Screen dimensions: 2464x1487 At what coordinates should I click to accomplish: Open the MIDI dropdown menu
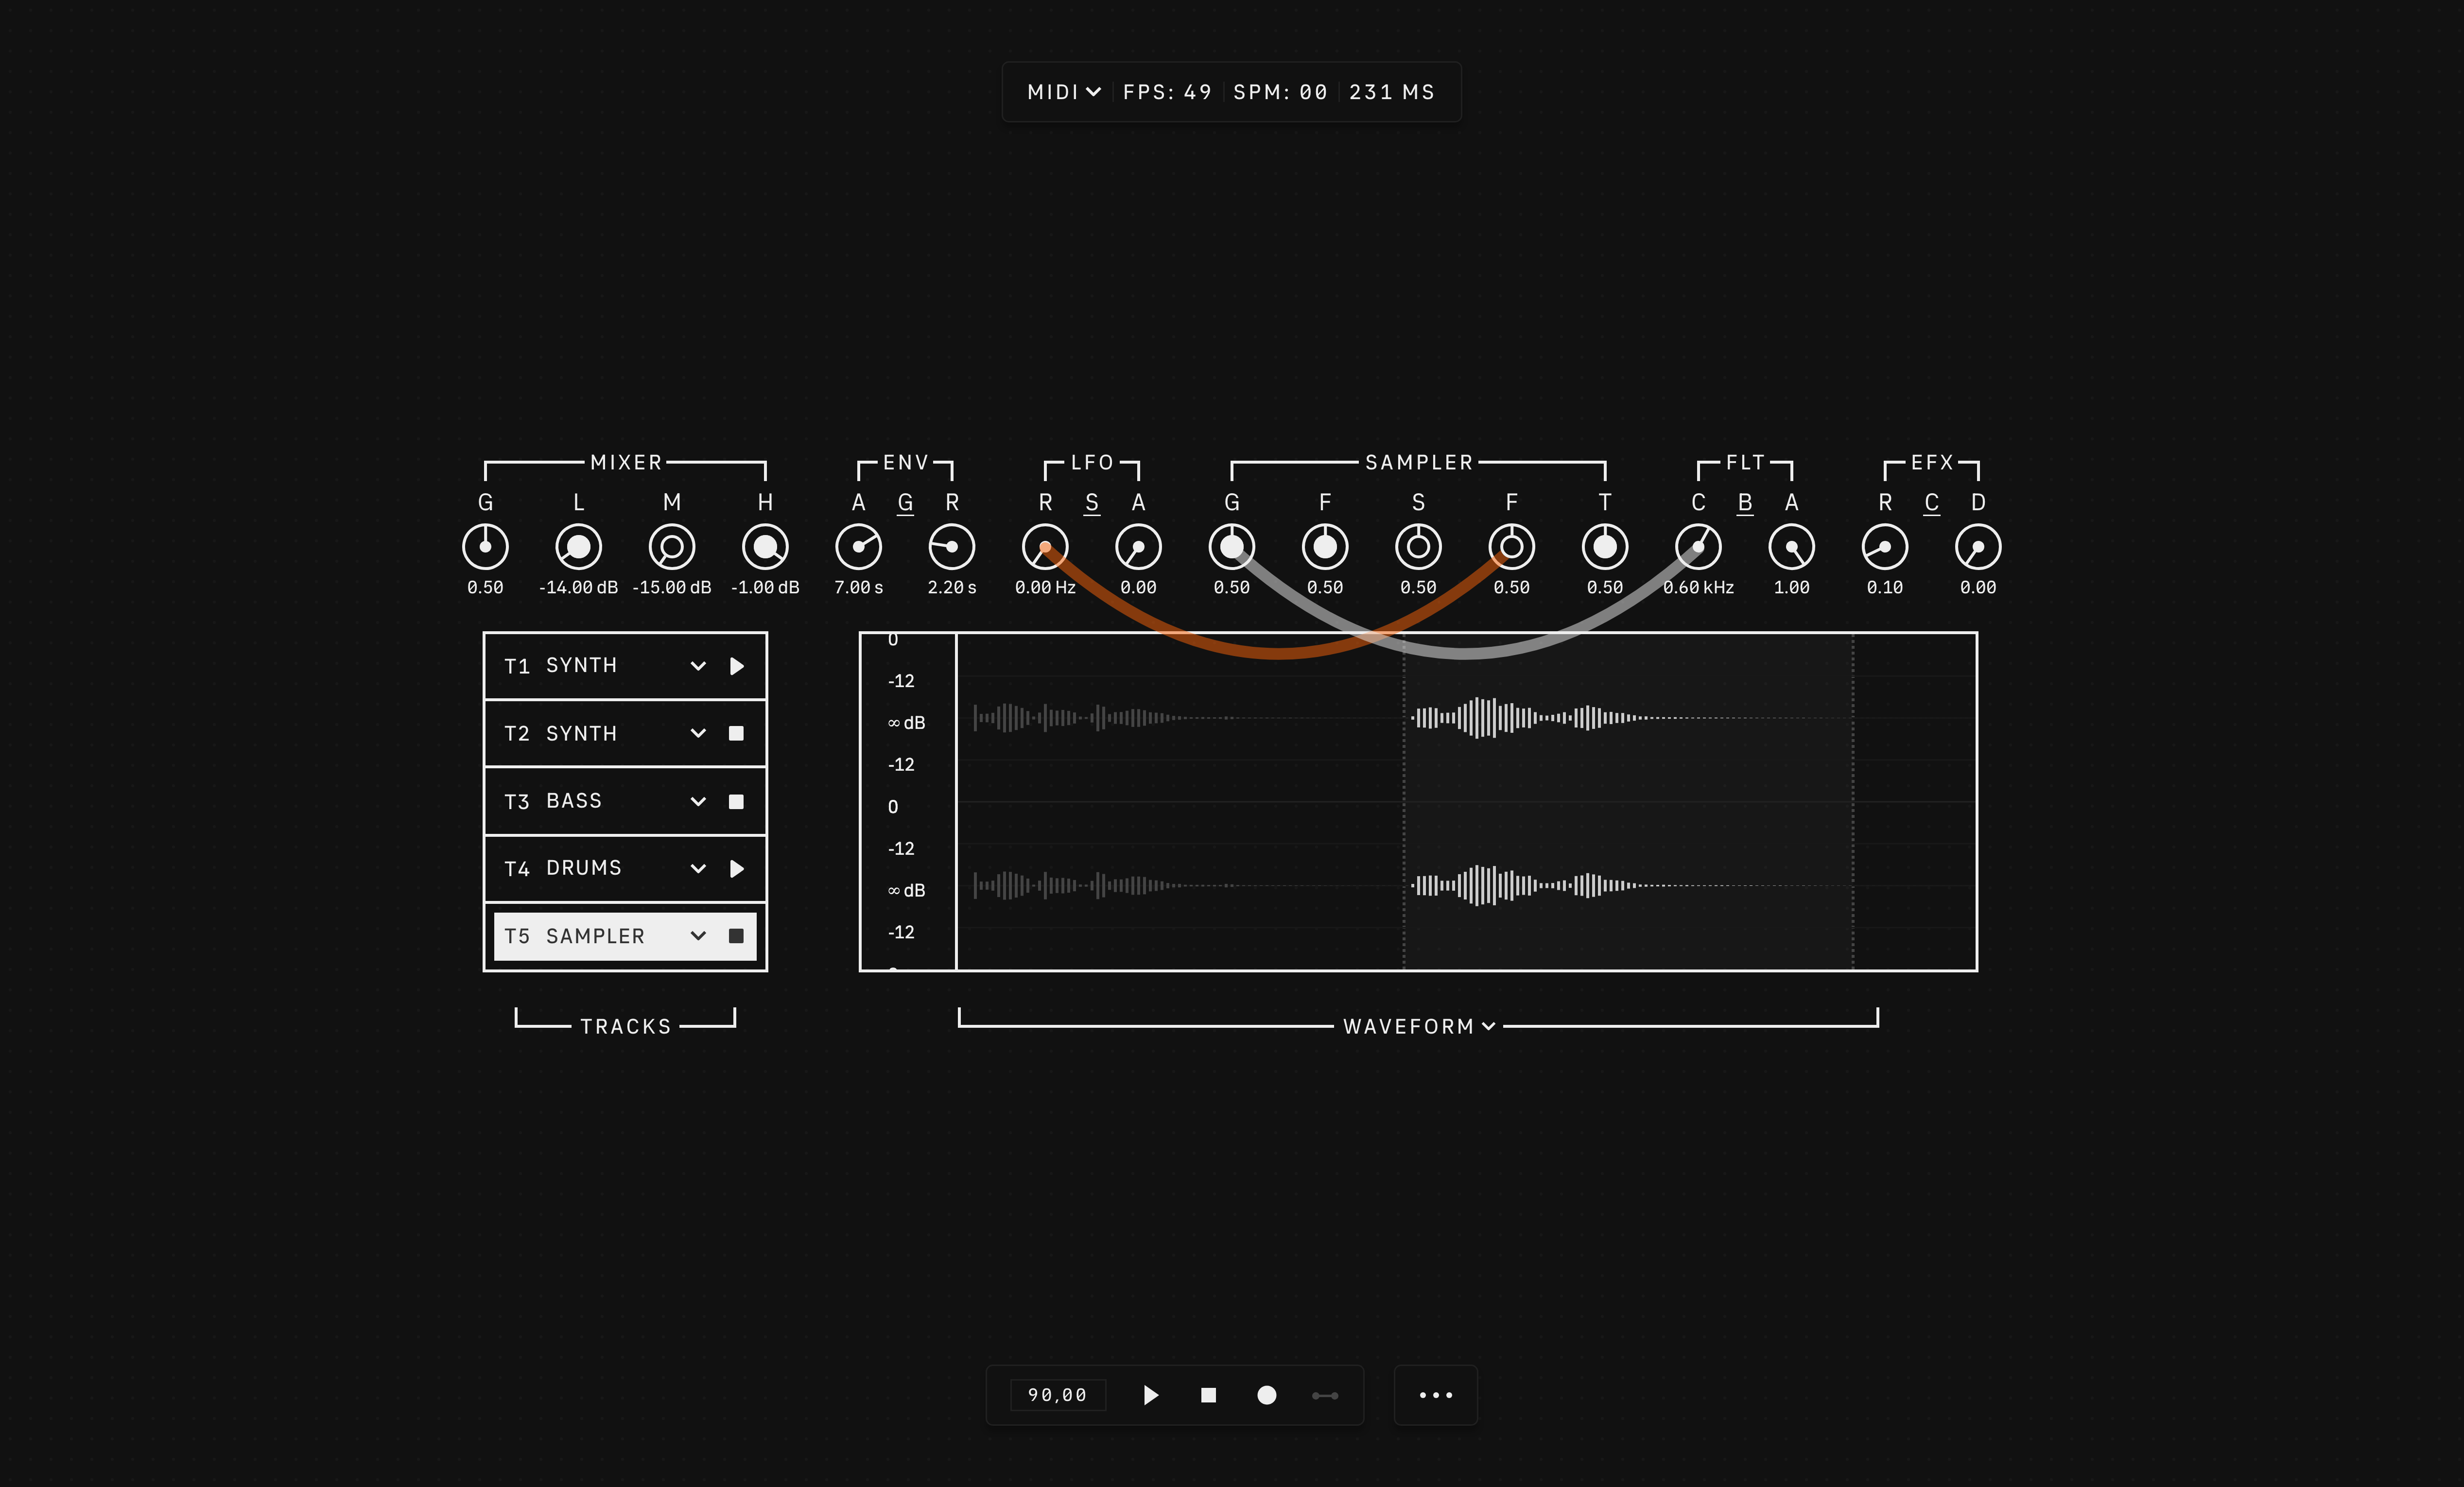point(1063,92)
